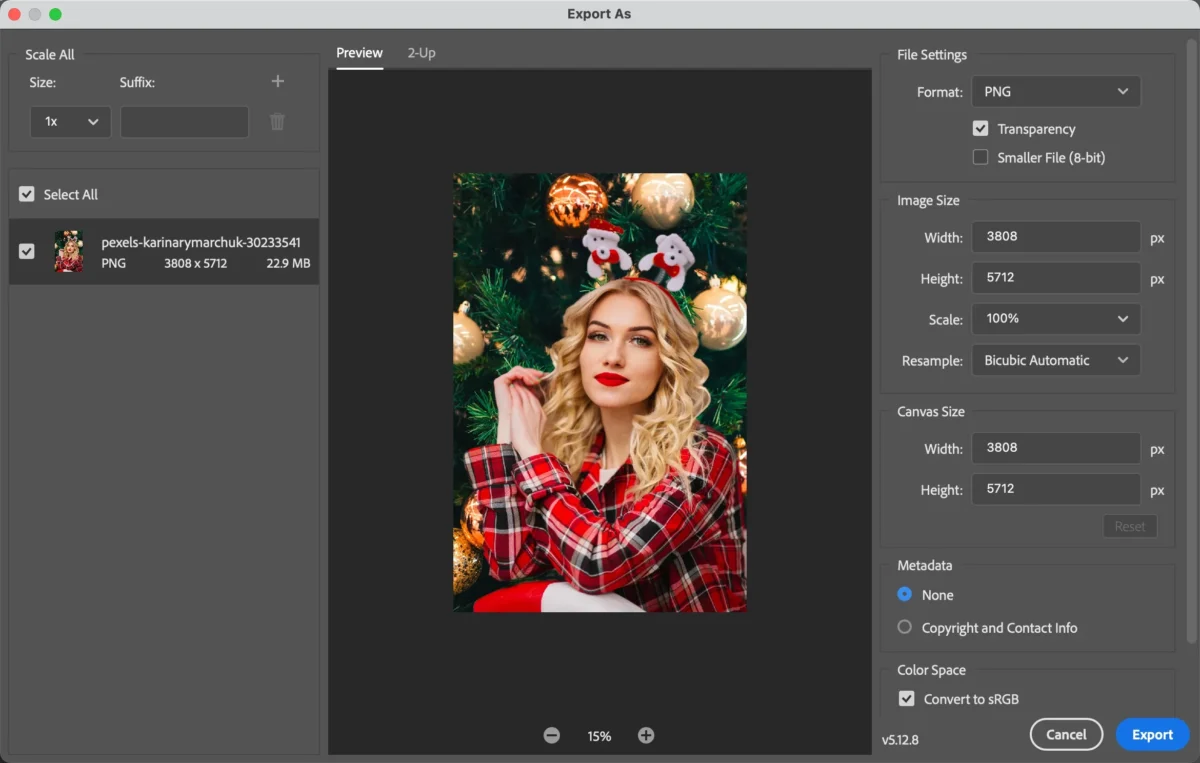
Task: Choose None under Metadata
Action: click(904, 594)
